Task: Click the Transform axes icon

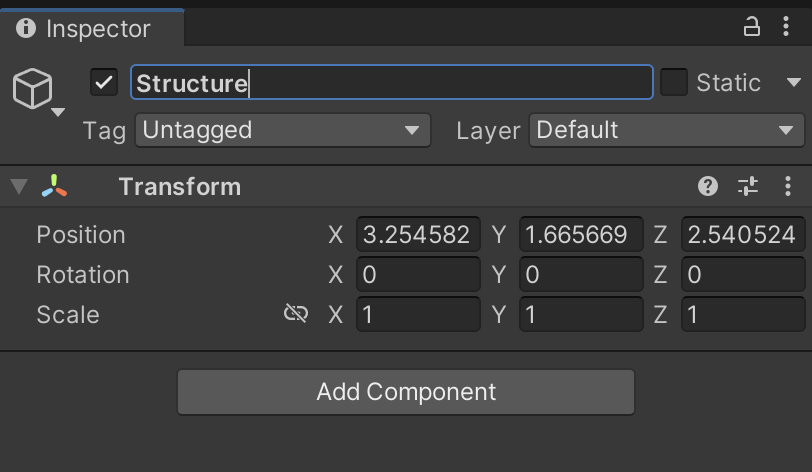Action: pos(55,186)
